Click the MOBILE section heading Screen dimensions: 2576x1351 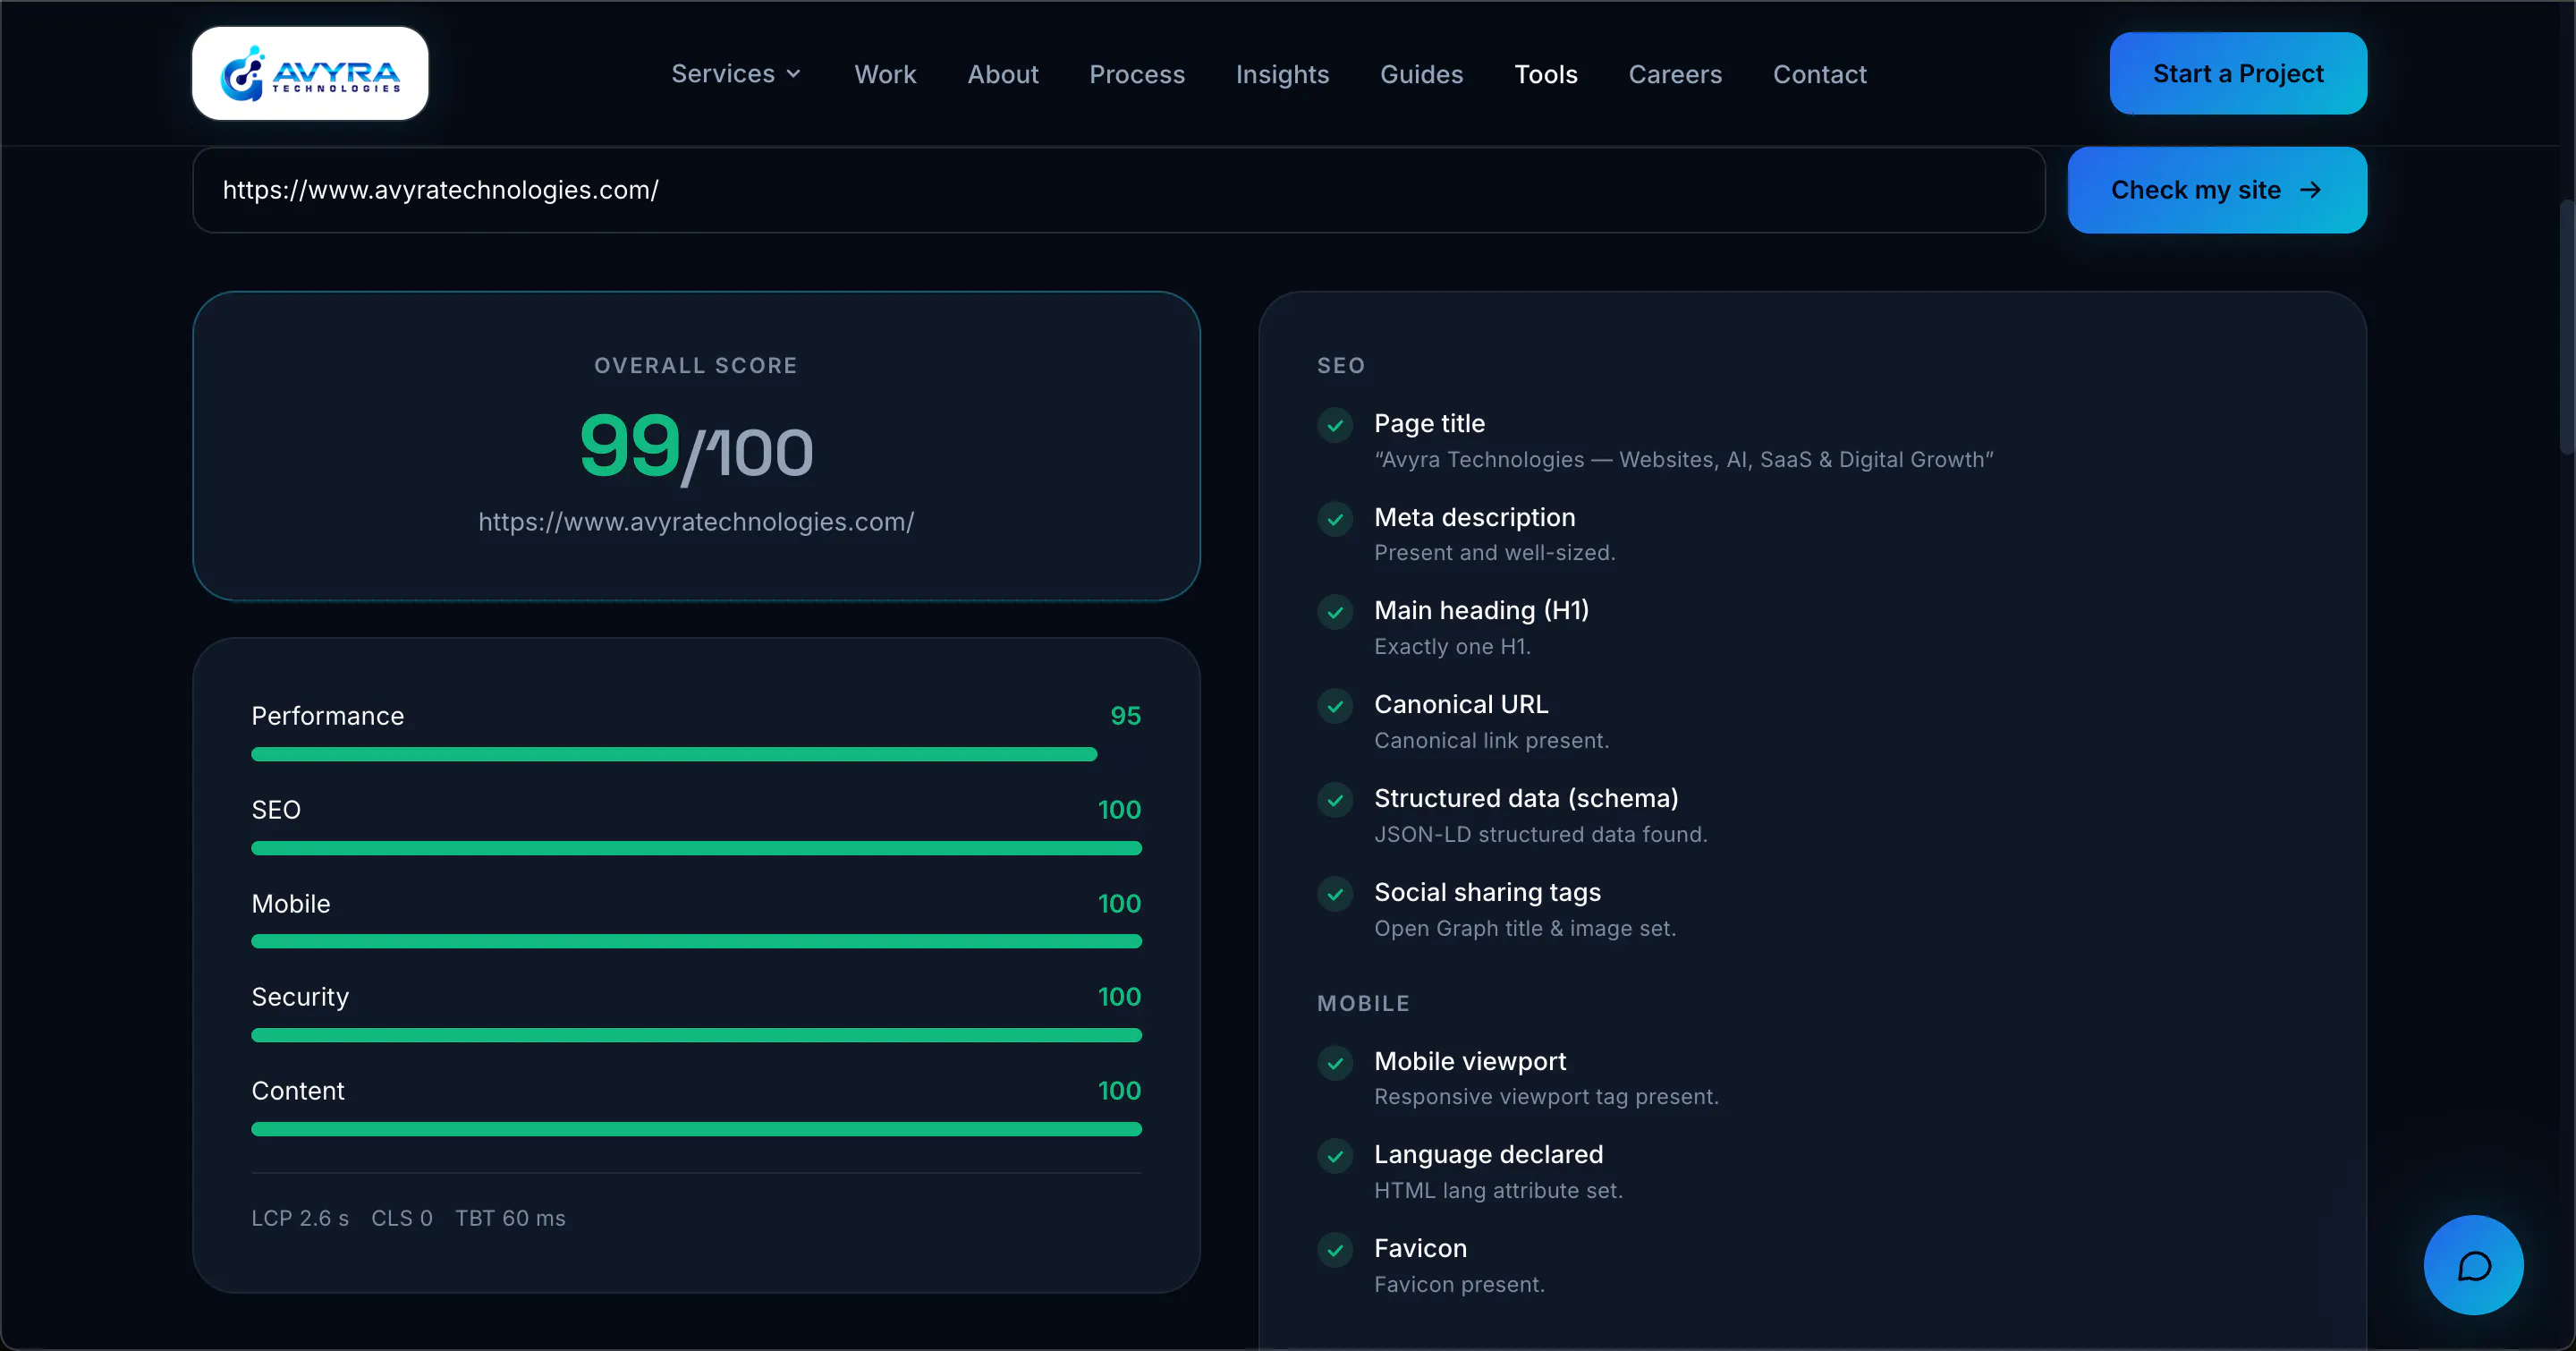[x=1363, y=1003]
